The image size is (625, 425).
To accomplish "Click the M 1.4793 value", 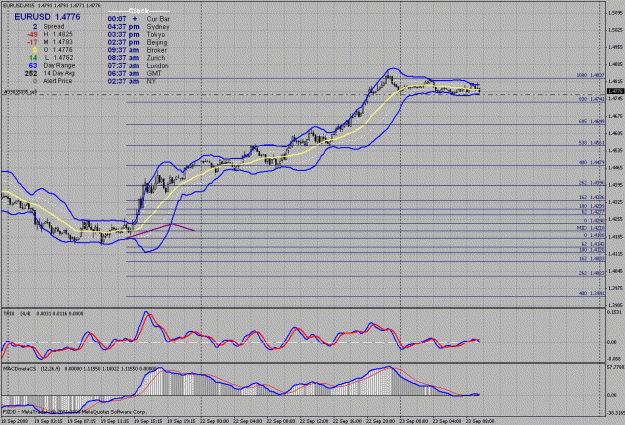I will point(58,42).
